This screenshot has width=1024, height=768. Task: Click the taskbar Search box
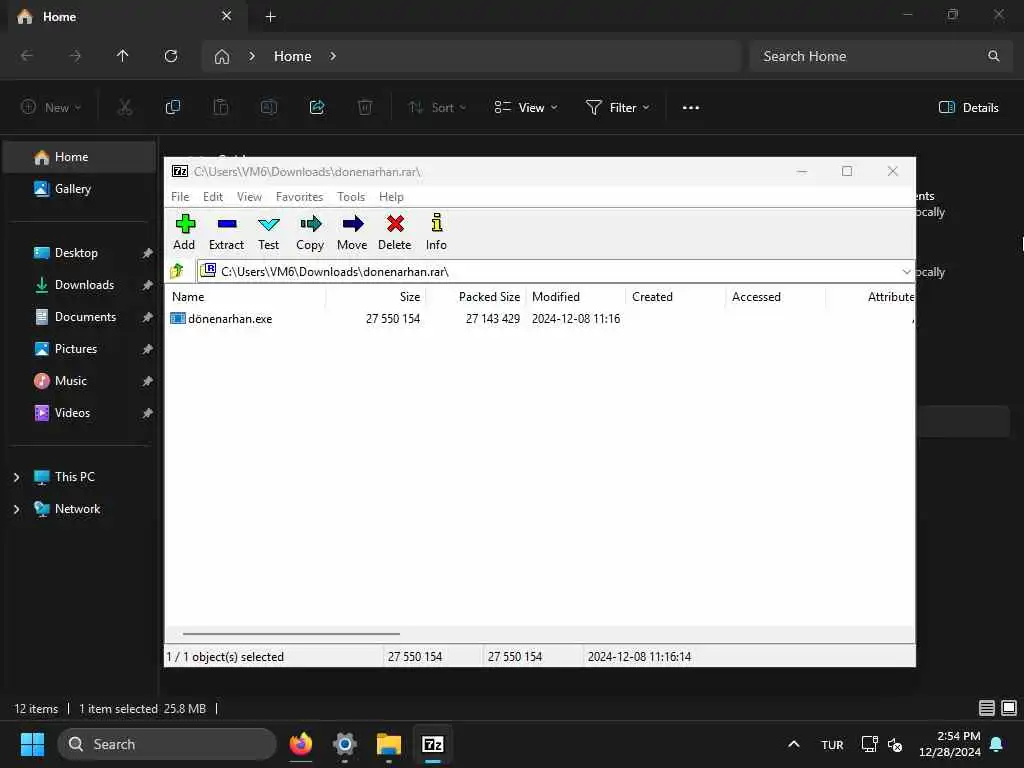[x=167, y=744]
